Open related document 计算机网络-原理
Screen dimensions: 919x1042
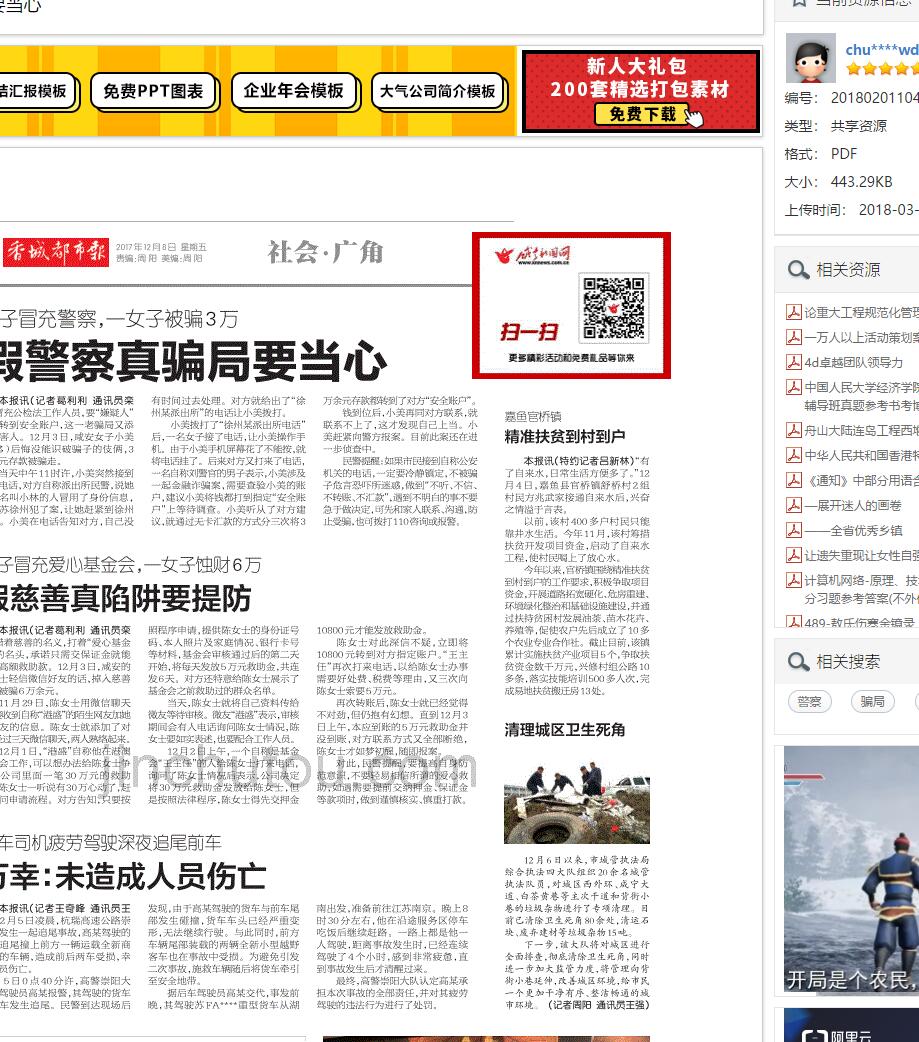click(x=861, y=580)
